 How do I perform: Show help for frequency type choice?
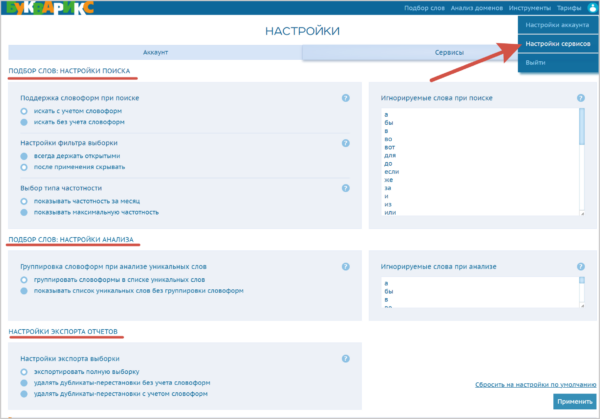[346, 188]
